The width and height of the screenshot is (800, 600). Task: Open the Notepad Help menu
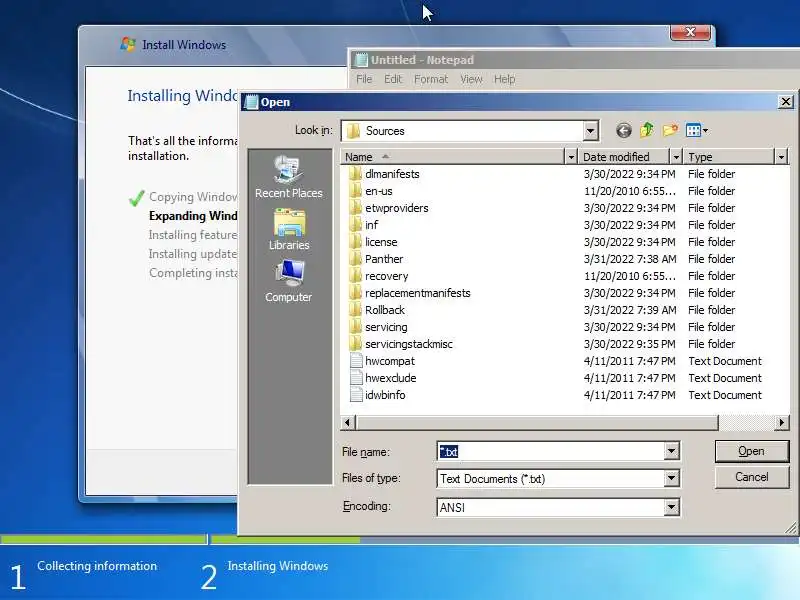(x=505, y=79)
